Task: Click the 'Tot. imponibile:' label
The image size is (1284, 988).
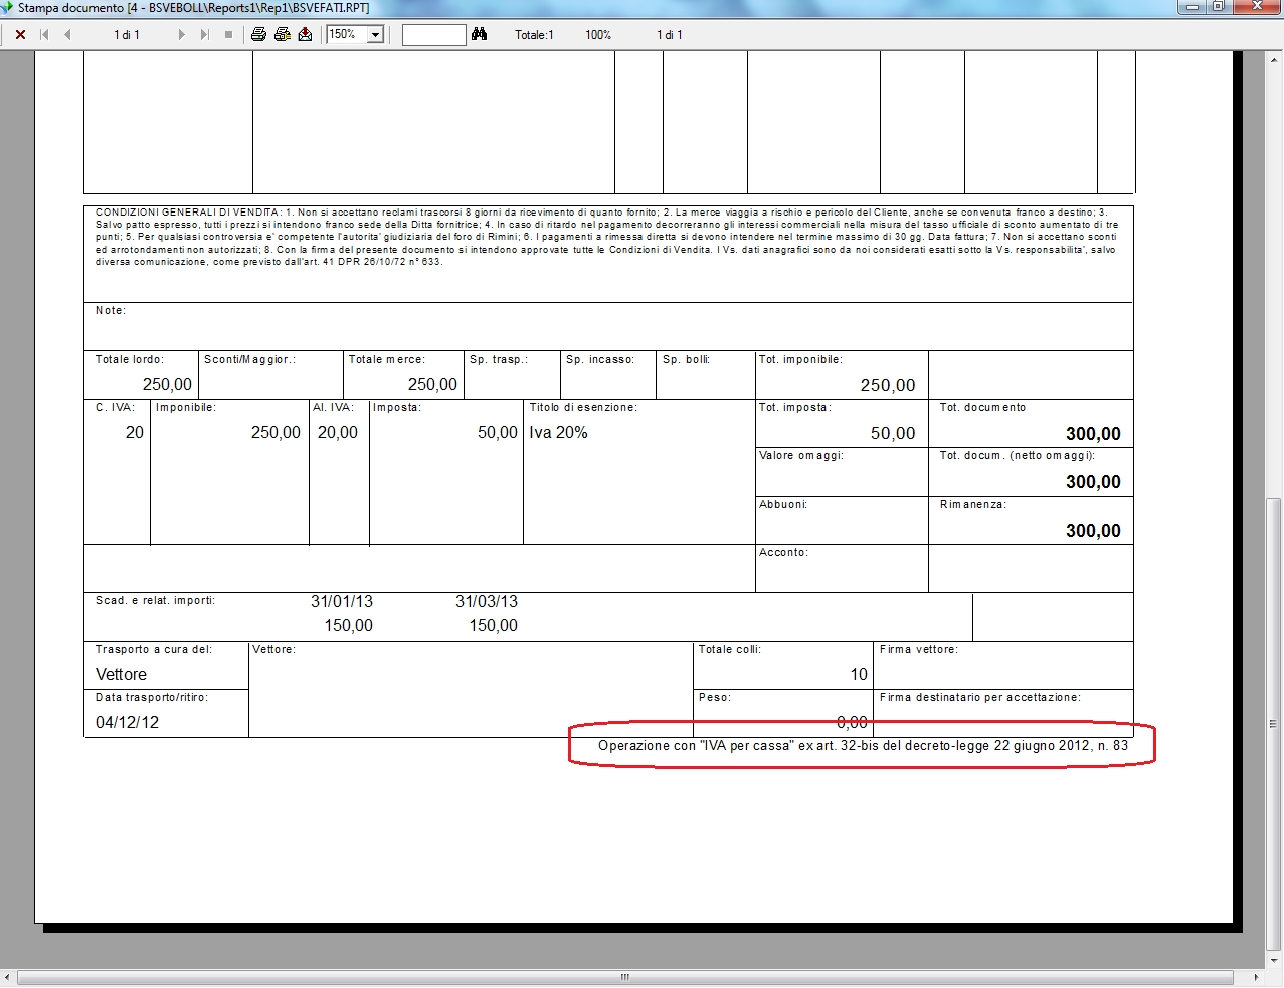Action: tap(801, 360)
